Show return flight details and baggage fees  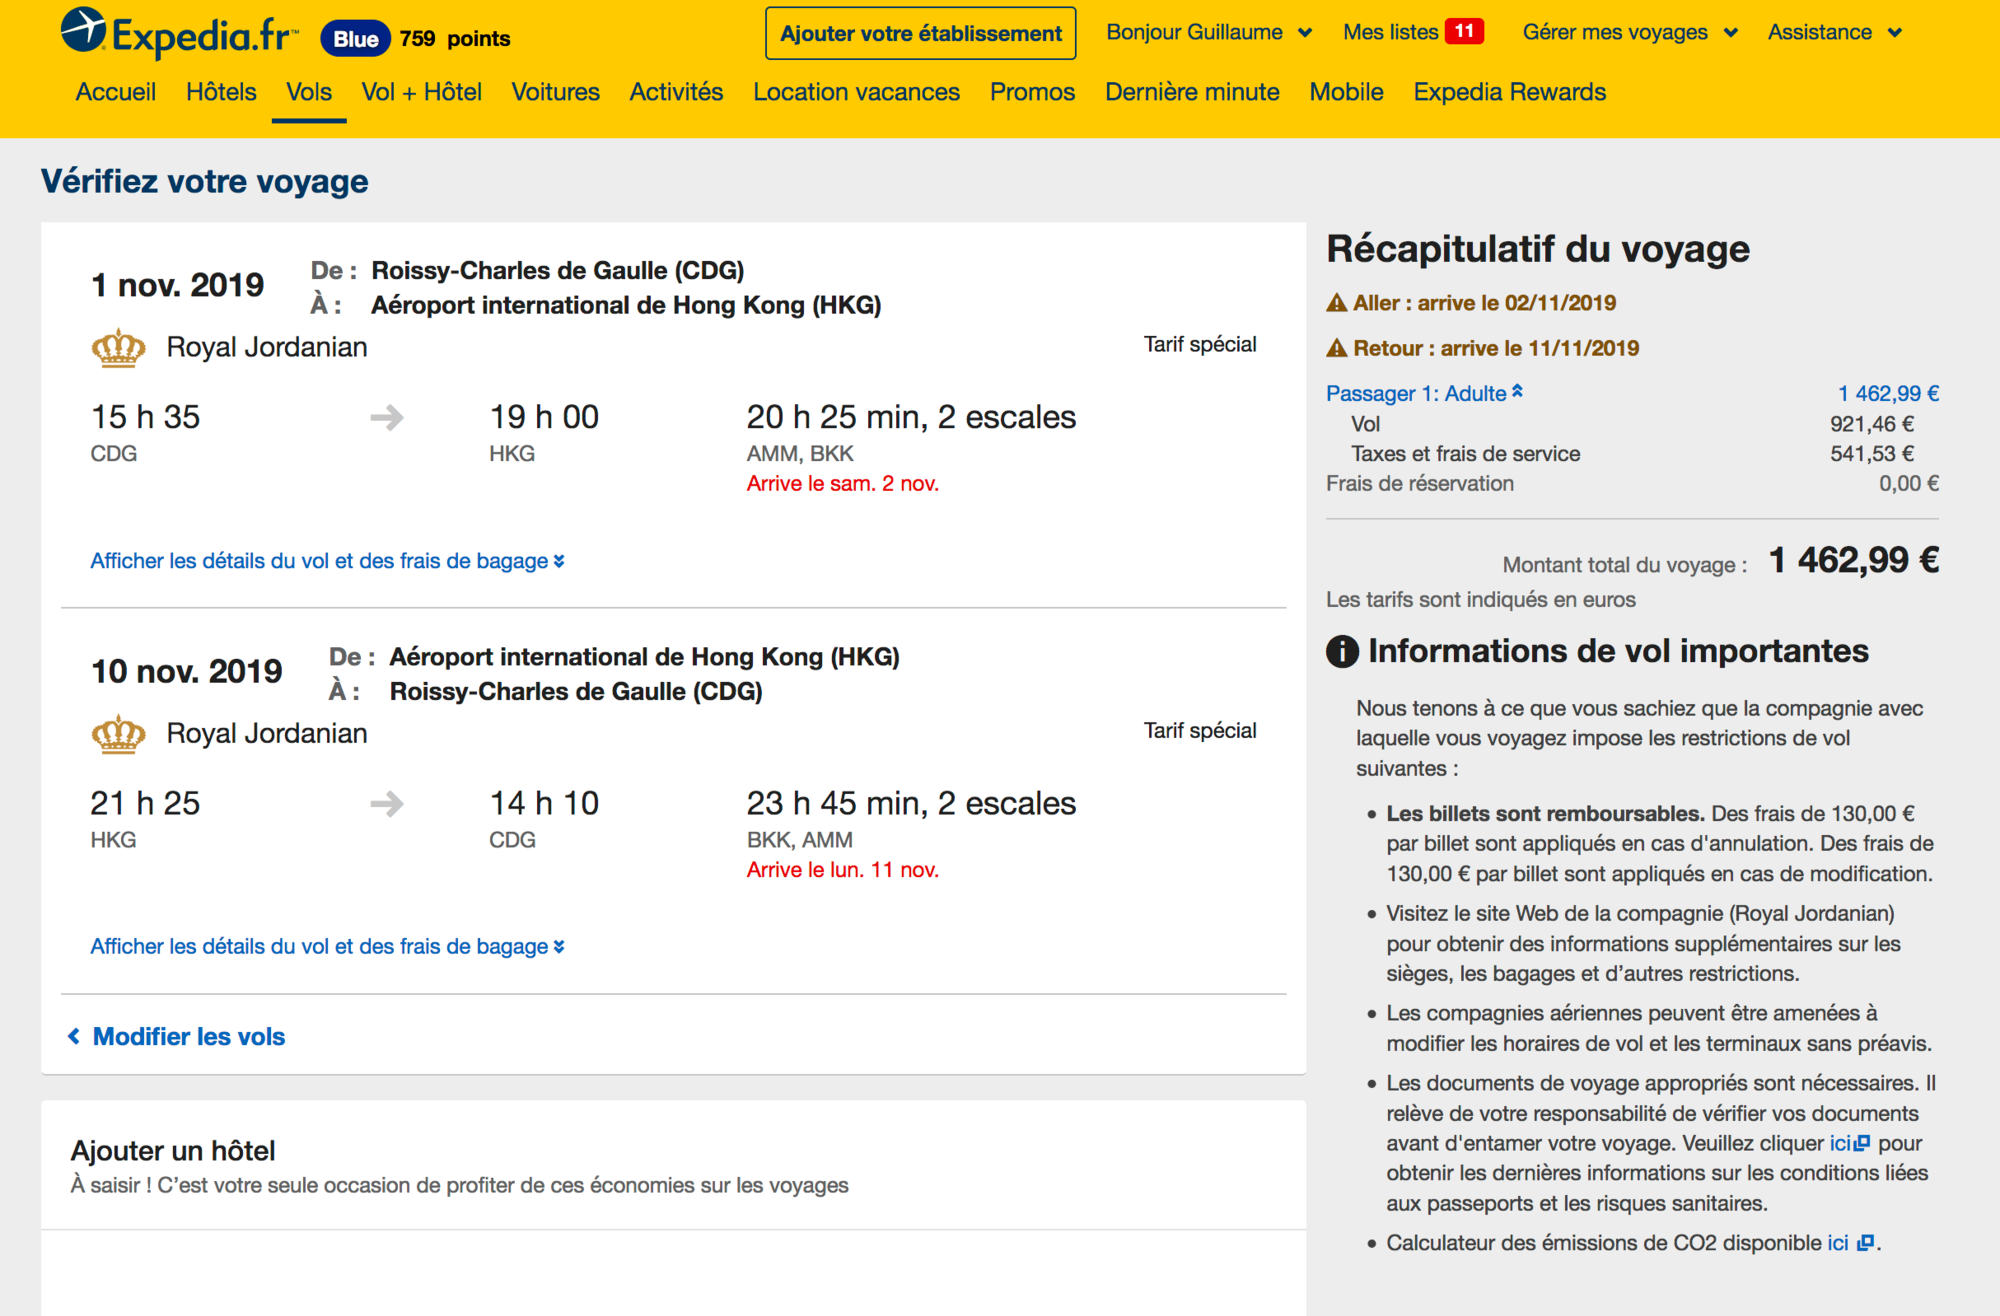pyautogui.click(x=327, y=946)
